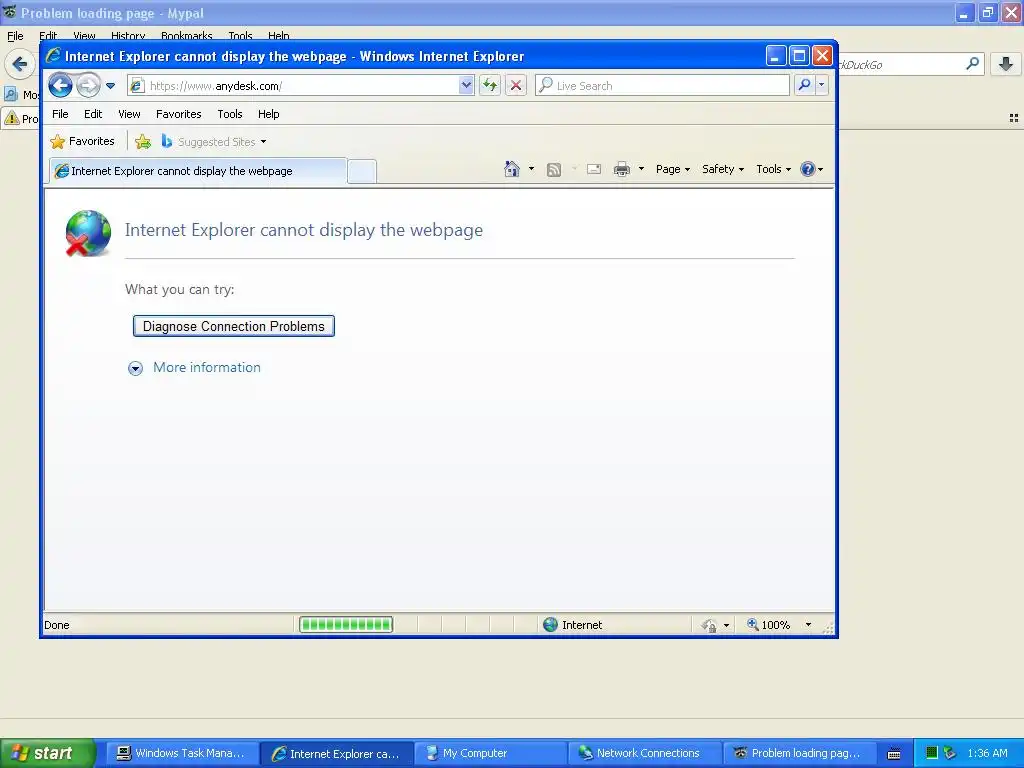Click the Mypal Downloads arrow icon
Viewport: 1024px width, 768px height.
pos(1006,63)
